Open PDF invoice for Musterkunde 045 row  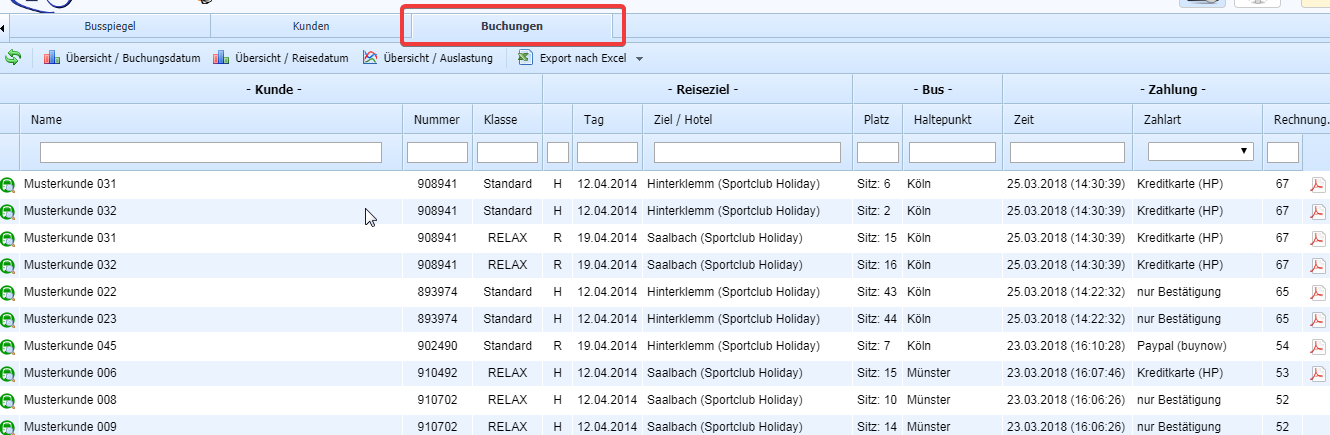(x=1318, y=347)
